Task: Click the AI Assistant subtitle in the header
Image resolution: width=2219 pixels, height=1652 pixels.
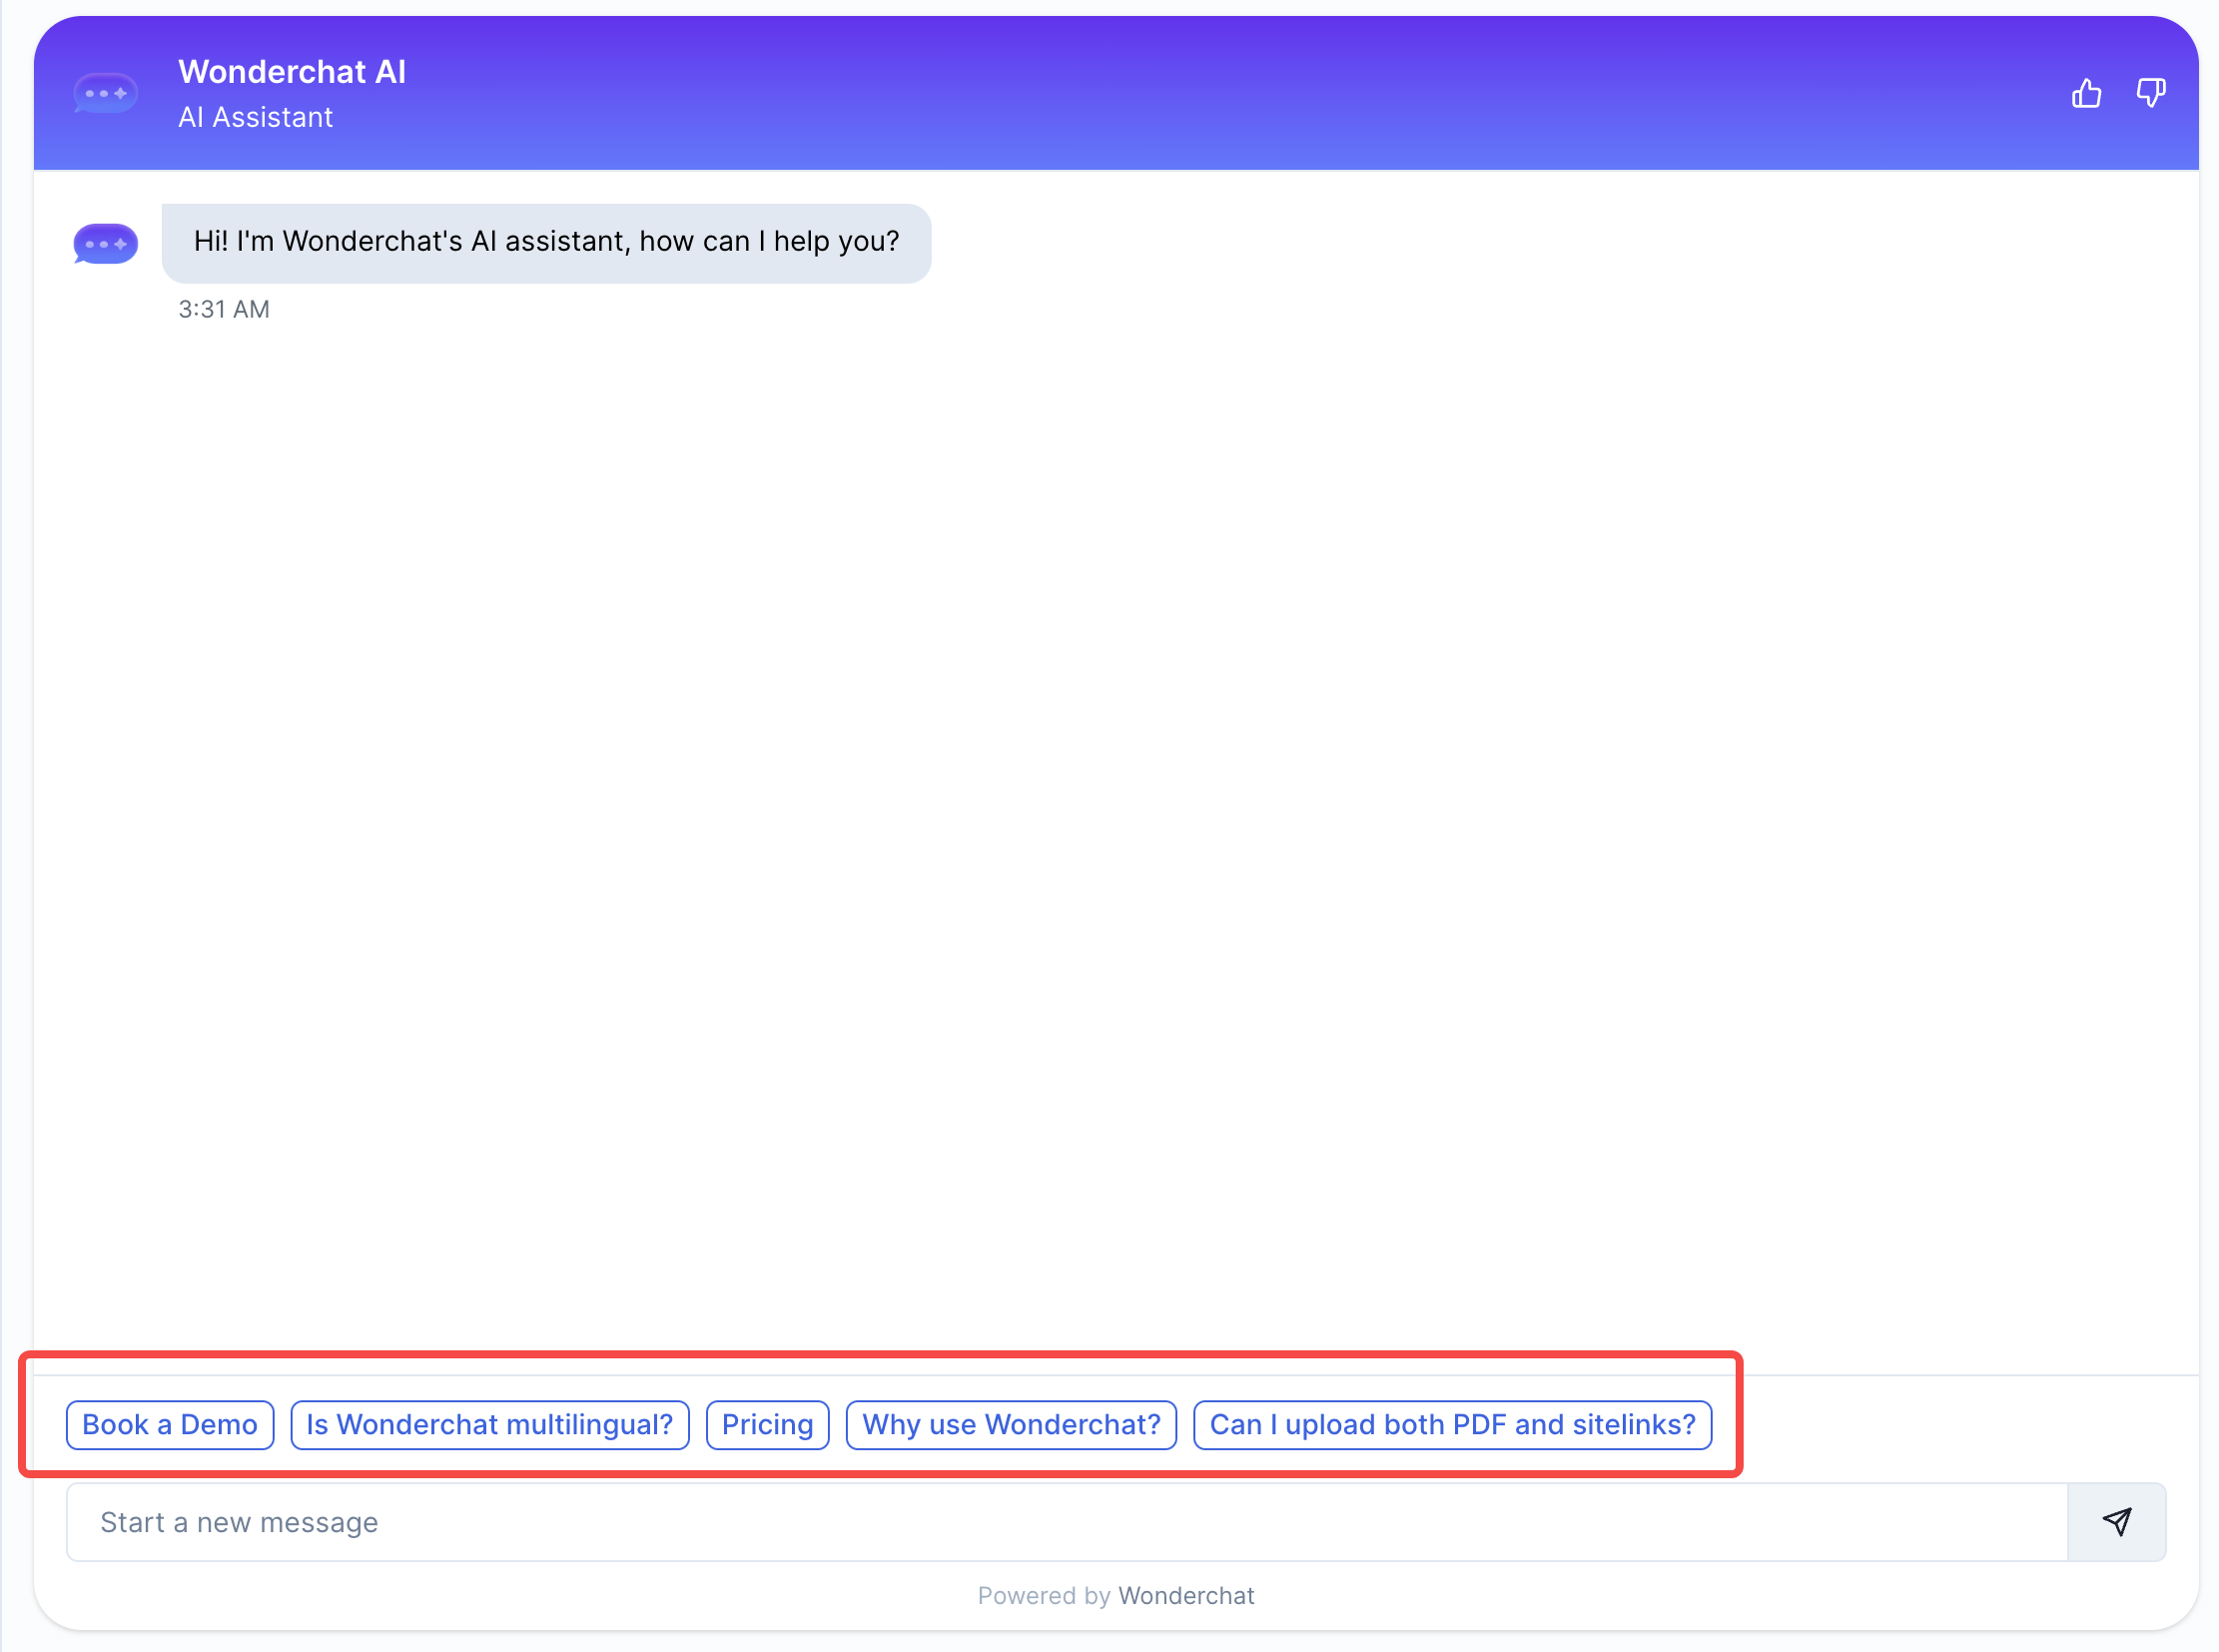Action: tap(255, 117)
